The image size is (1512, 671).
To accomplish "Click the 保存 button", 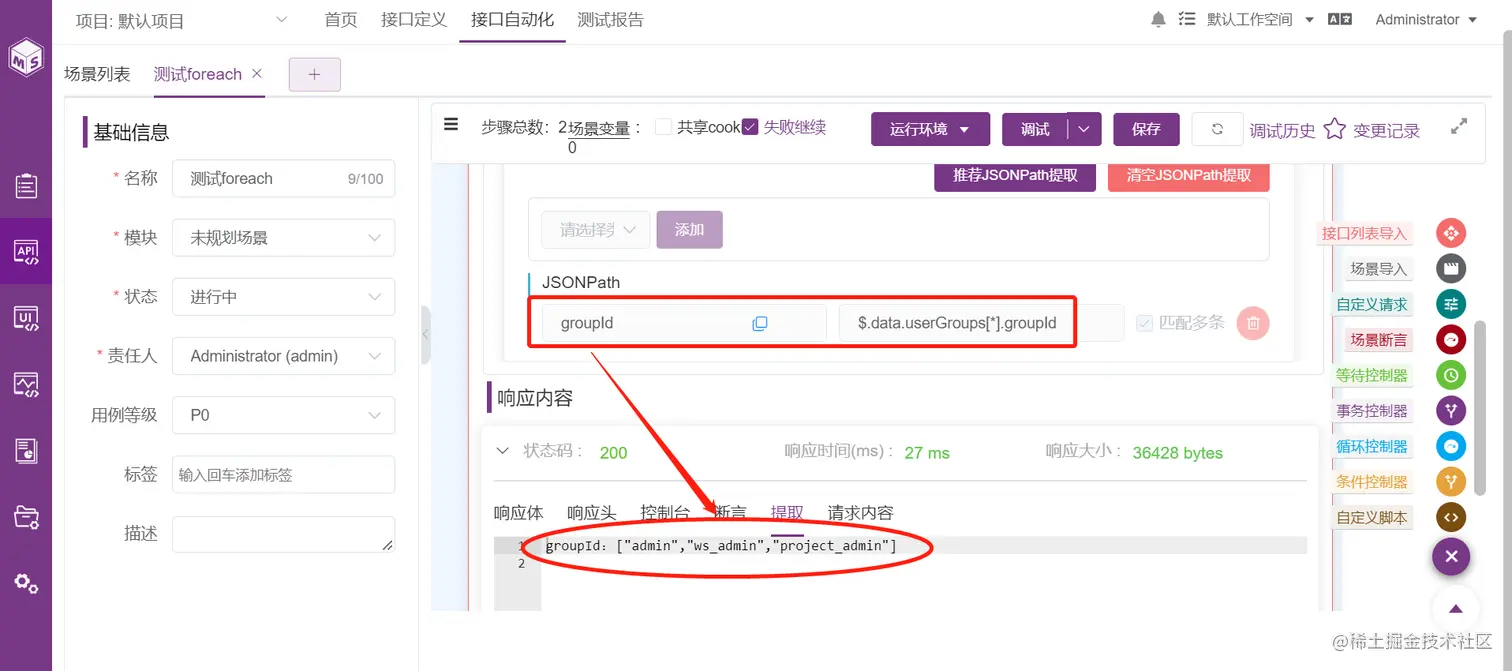I will coord(1146,129).
